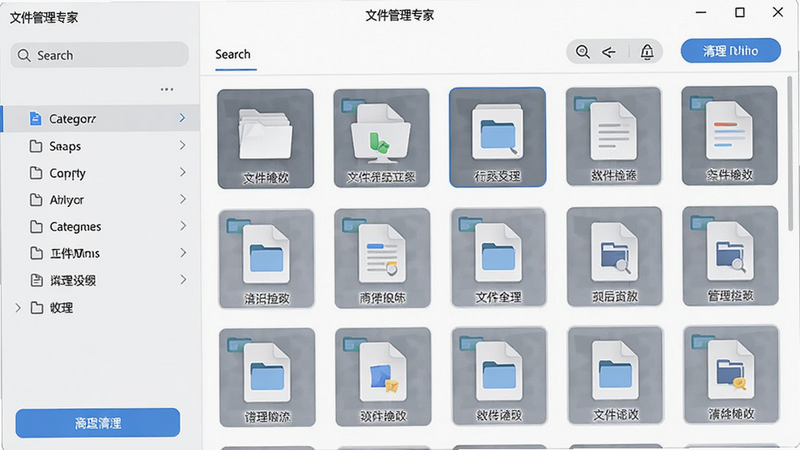
Task: Expand the chevron on the Category row
Action: pyautogui.click(x=182, y=118)
